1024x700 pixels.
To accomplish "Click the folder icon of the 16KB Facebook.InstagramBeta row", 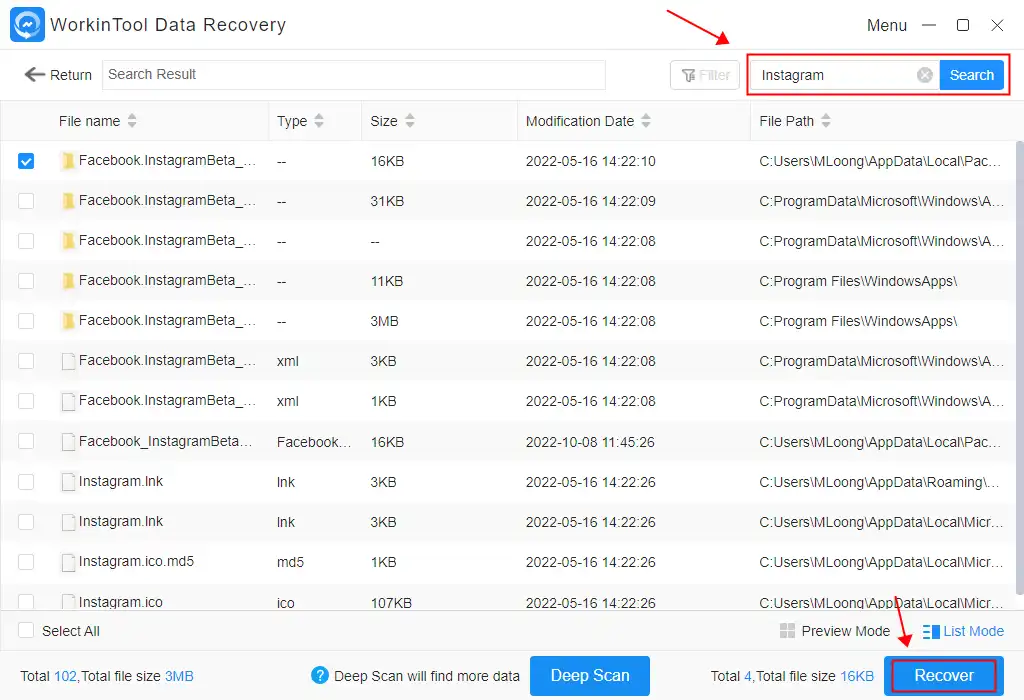I will point(68,161).
